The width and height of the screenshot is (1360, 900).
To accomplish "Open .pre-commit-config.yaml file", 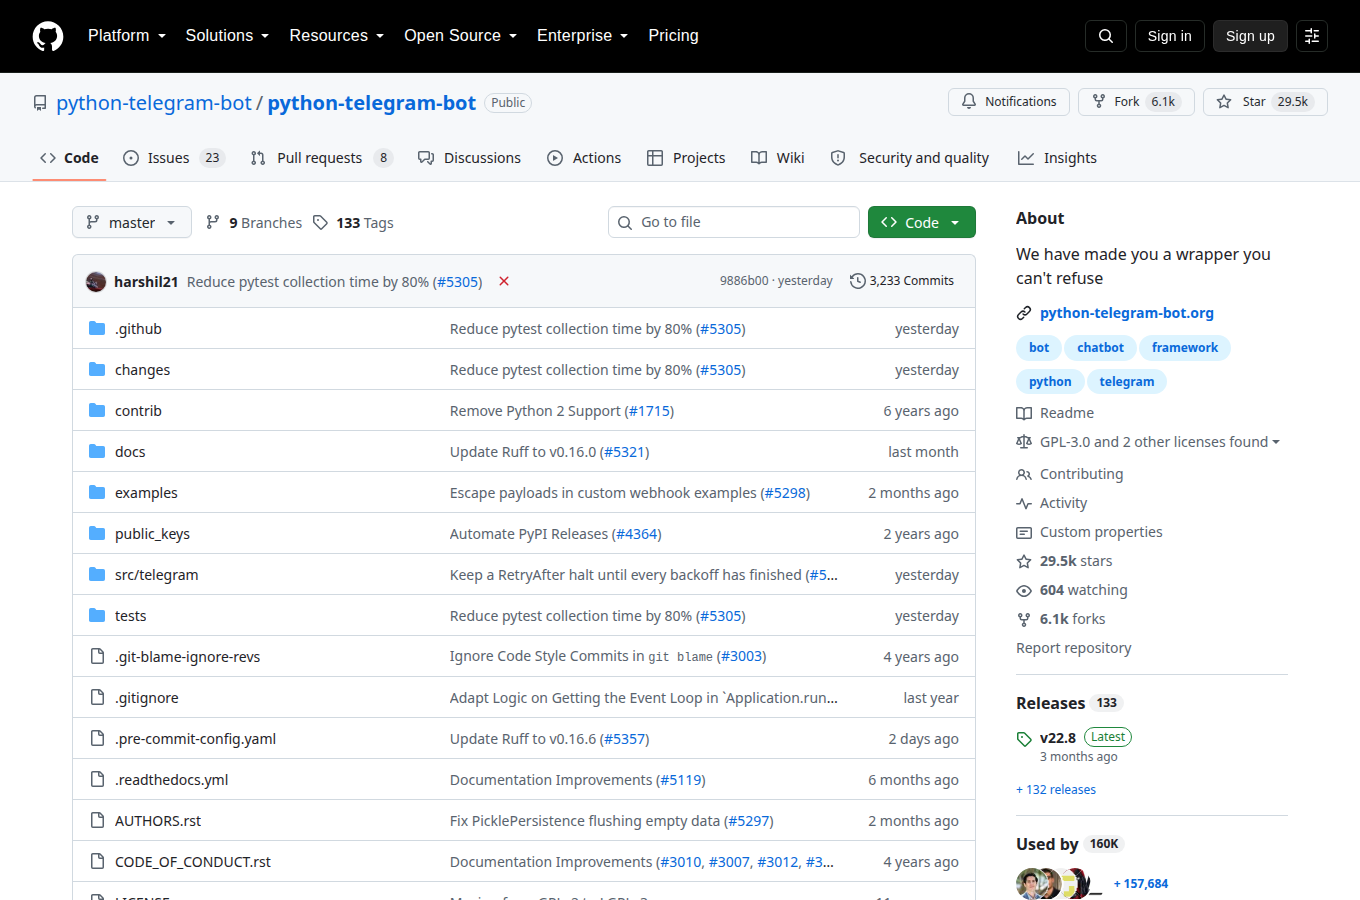I will 195,739.
